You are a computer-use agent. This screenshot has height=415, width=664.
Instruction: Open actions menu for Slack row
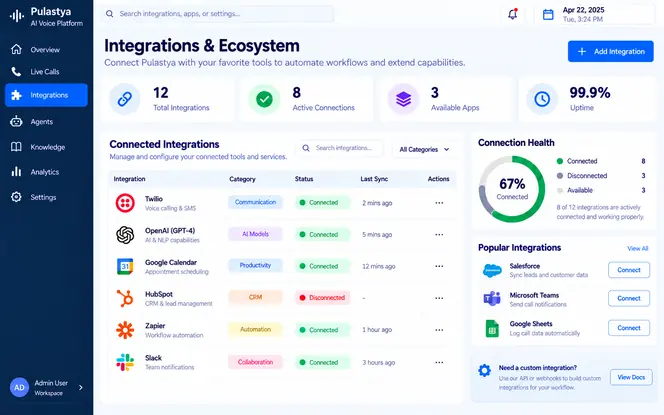439,362
